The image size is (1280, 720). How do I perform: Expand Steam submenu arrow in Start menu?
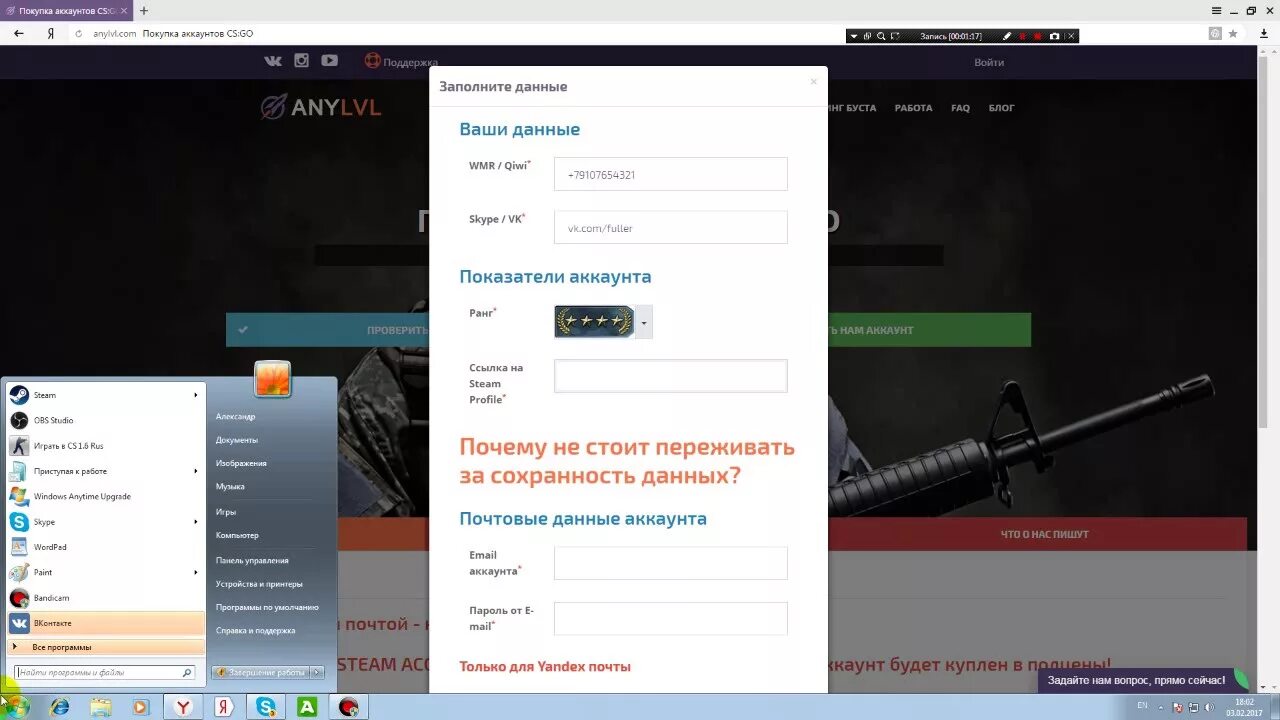pos(196,395)
